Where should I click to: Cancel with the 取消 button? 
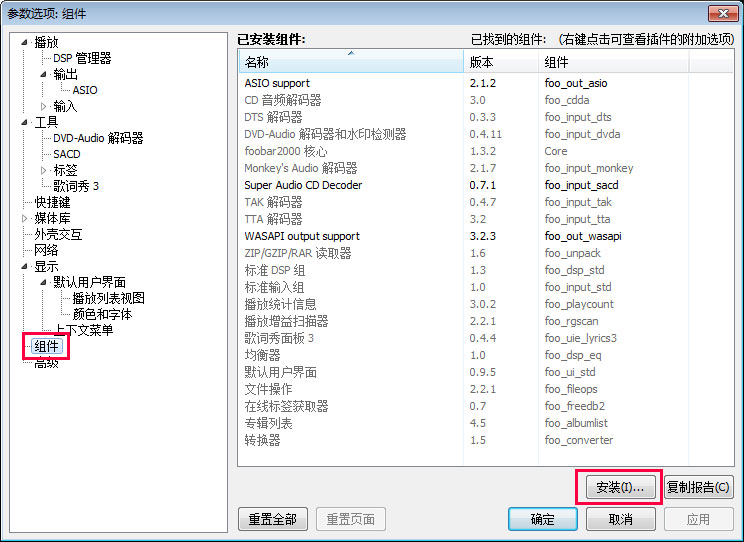[x=621, y=519]
